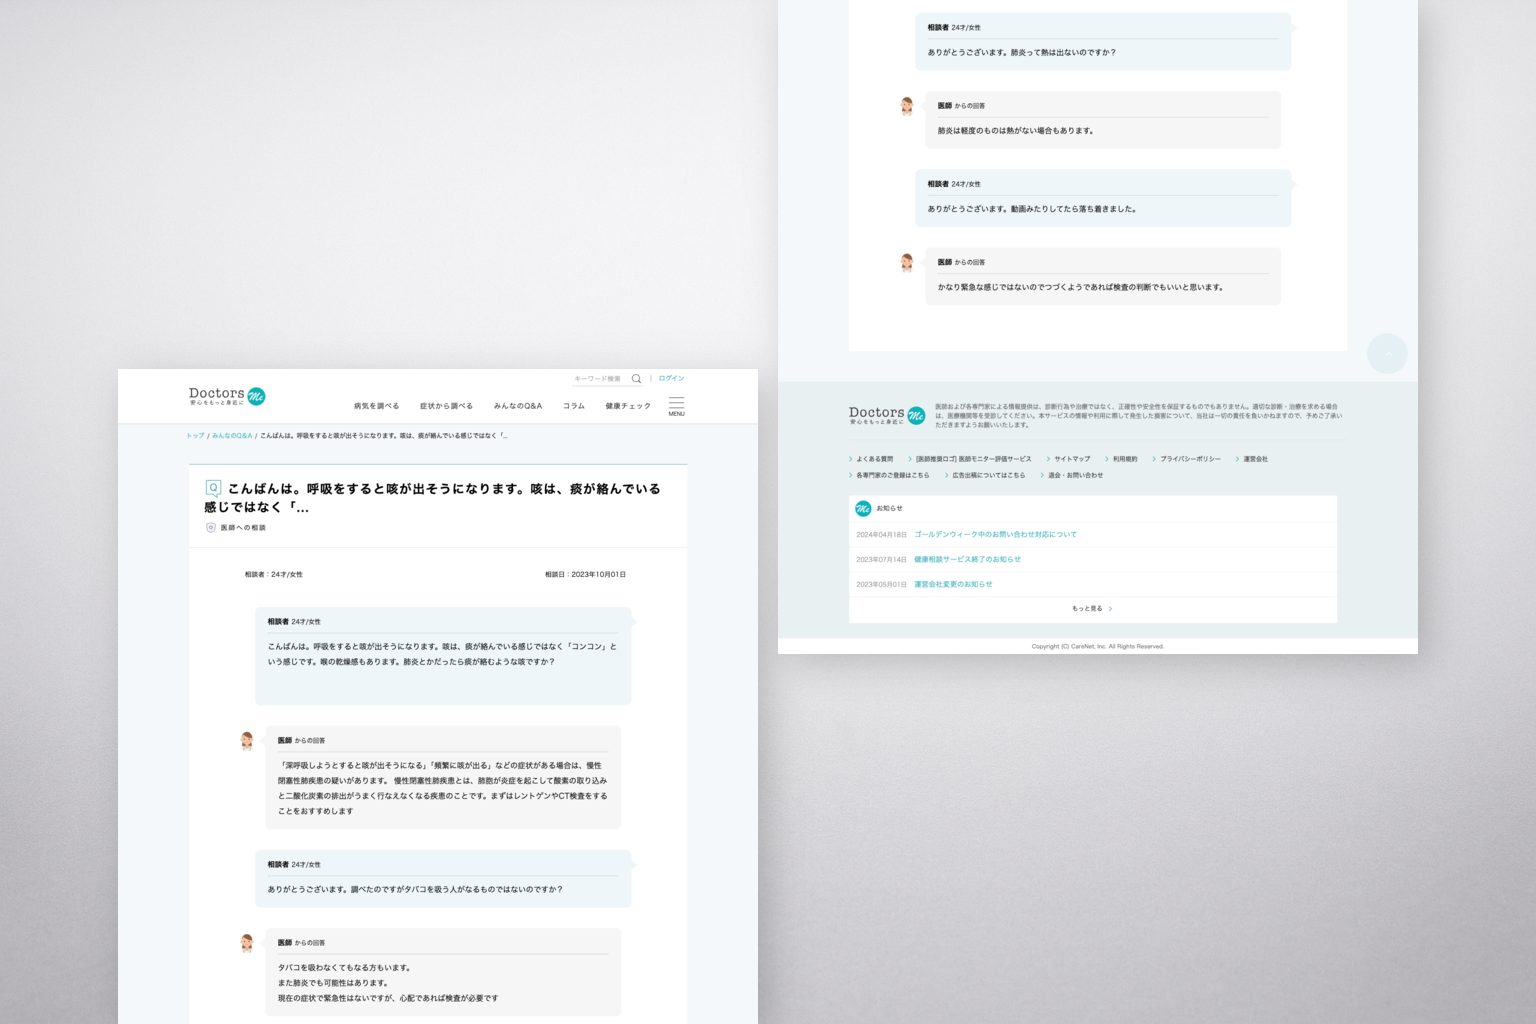Screen dimensions: 1536x1024
Task: Click the doctor avatar beside the 肺炎は軽度のものは reply
Action: (907, 106)
